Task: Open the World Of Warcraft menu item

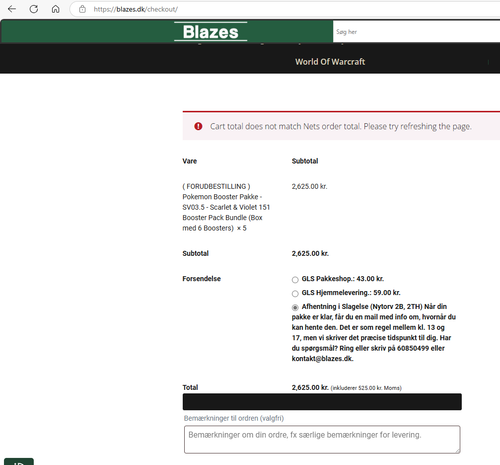Action: [x=330, y=62]
